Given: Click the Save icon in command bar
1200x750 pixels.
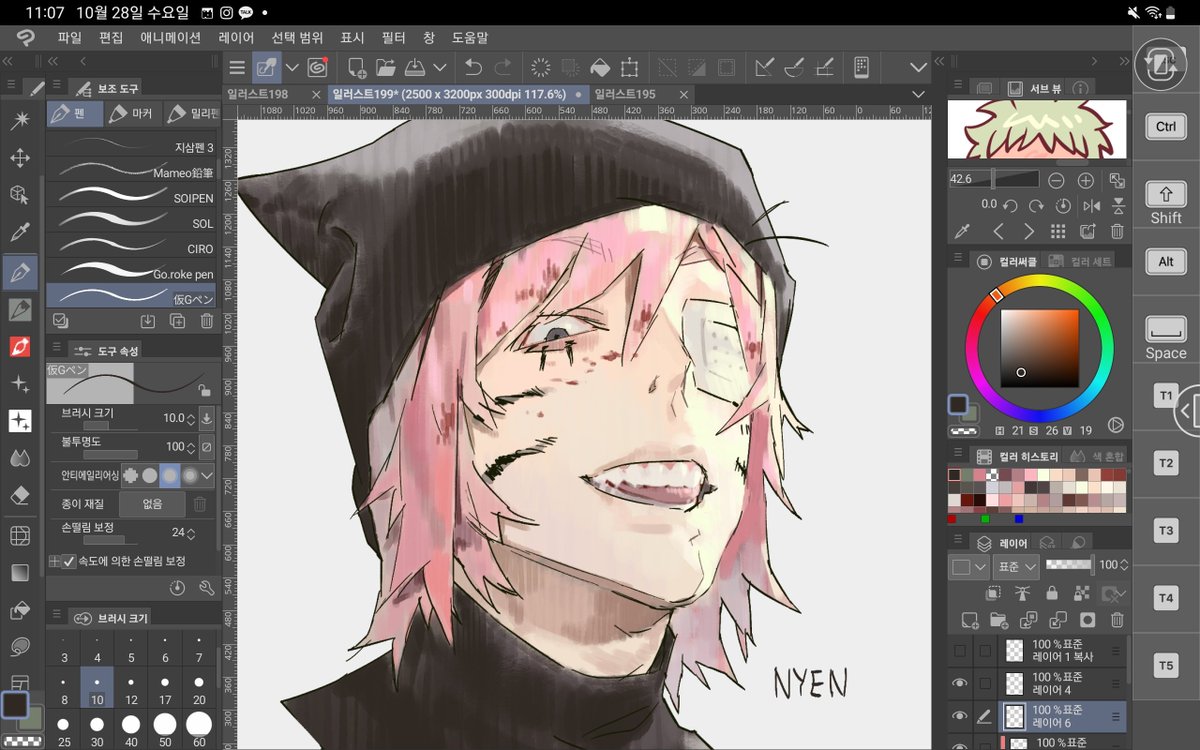Looking at the screenshot, I should [x=415, y=68].
